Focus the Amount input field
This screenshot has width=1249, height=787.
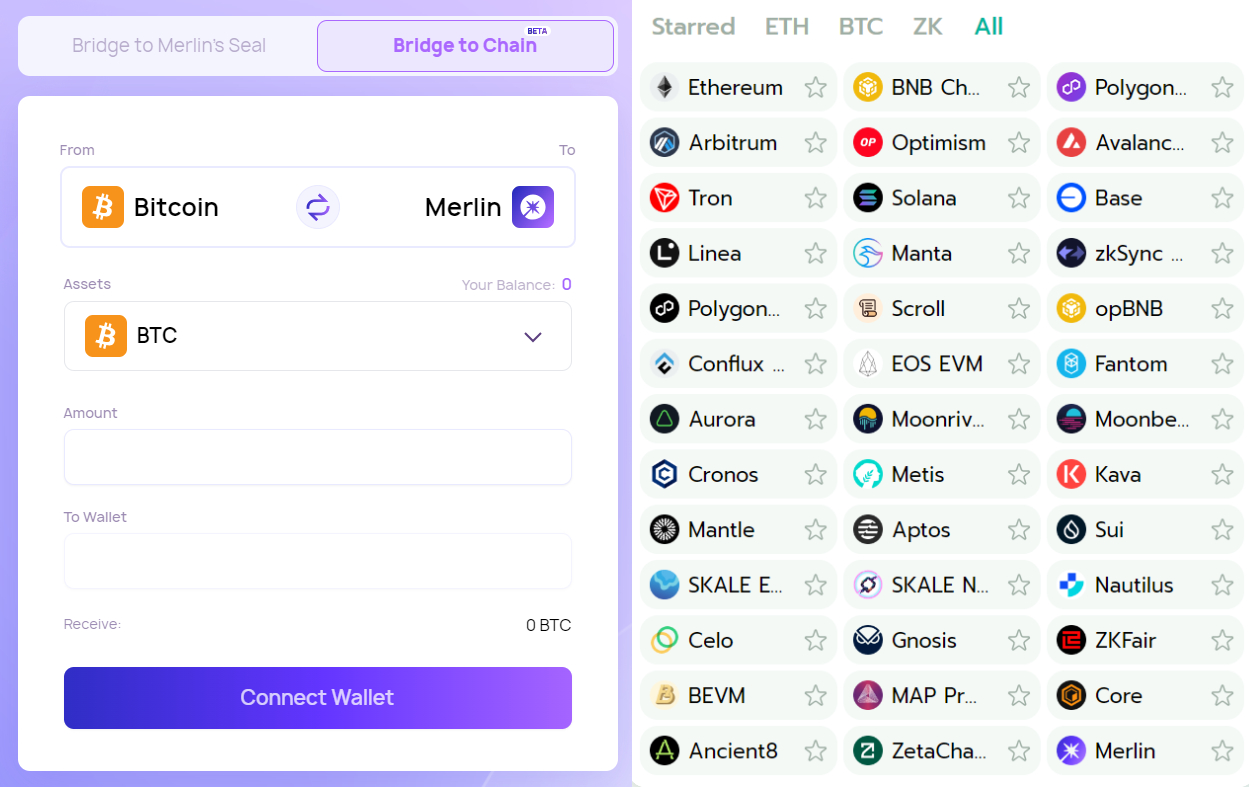(318, 457)
